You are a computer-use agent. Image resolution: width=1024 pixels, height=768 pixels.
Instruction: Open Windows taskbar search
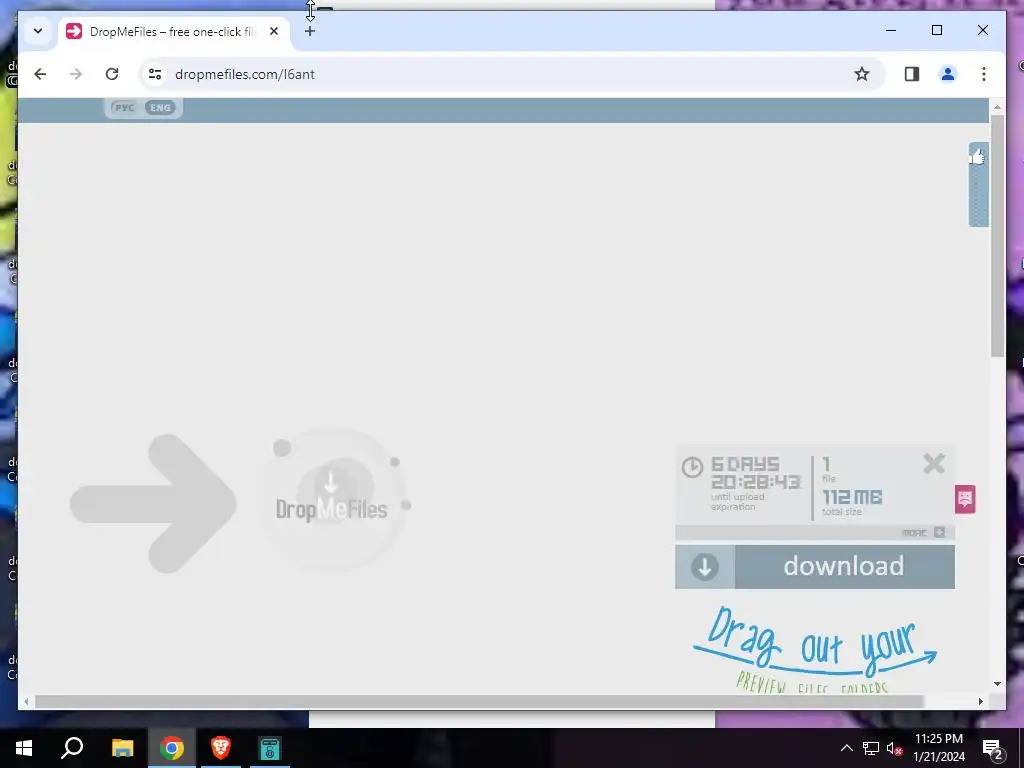click(x=72, y=748)
